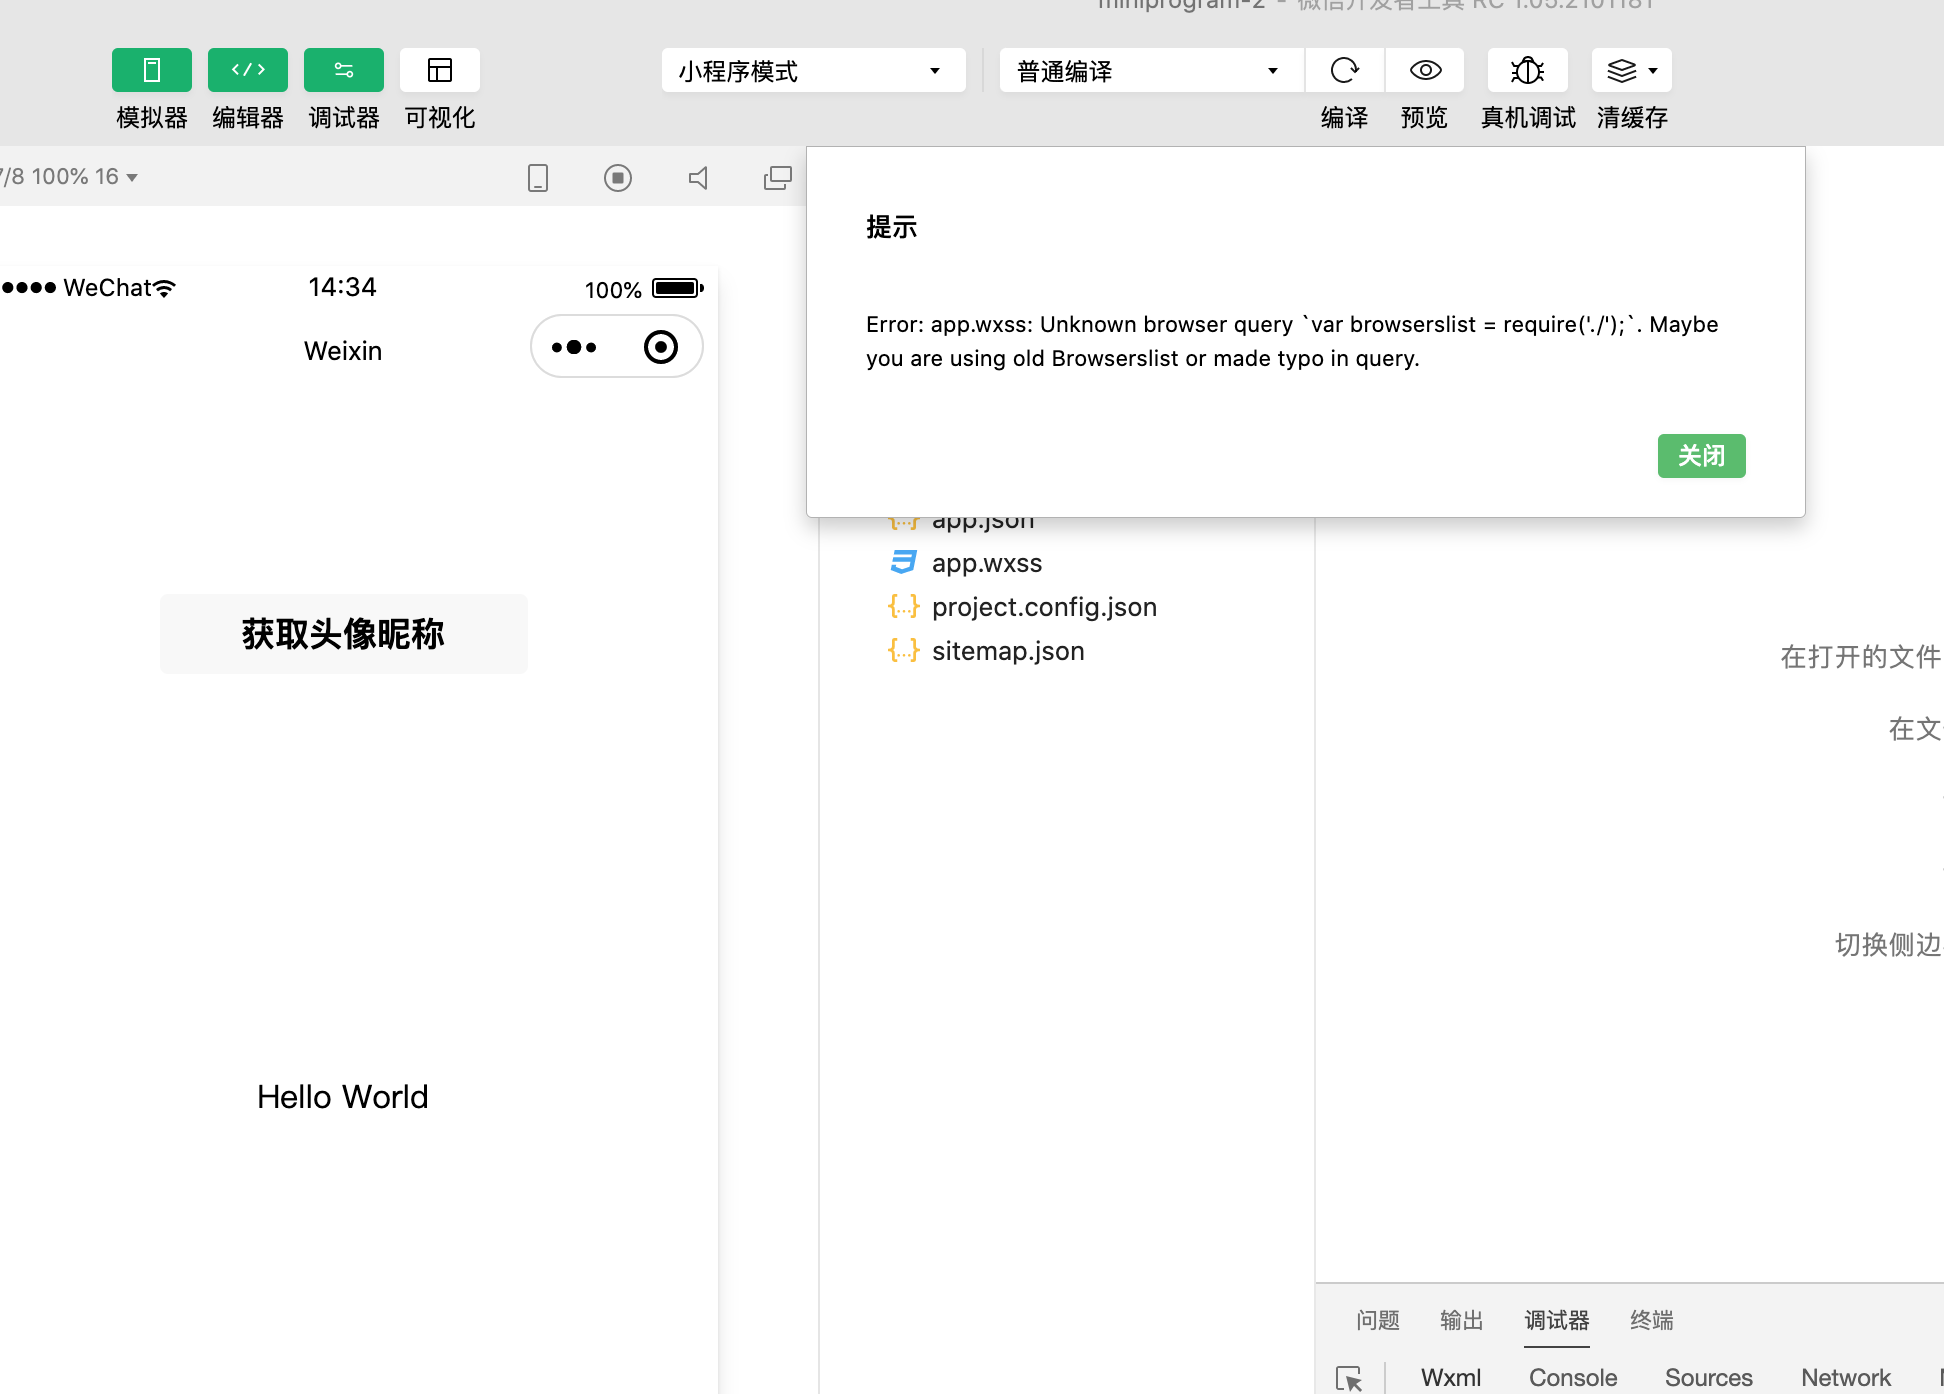
Task: Open the mini program mode dropdown
Action: click(812, 71)
